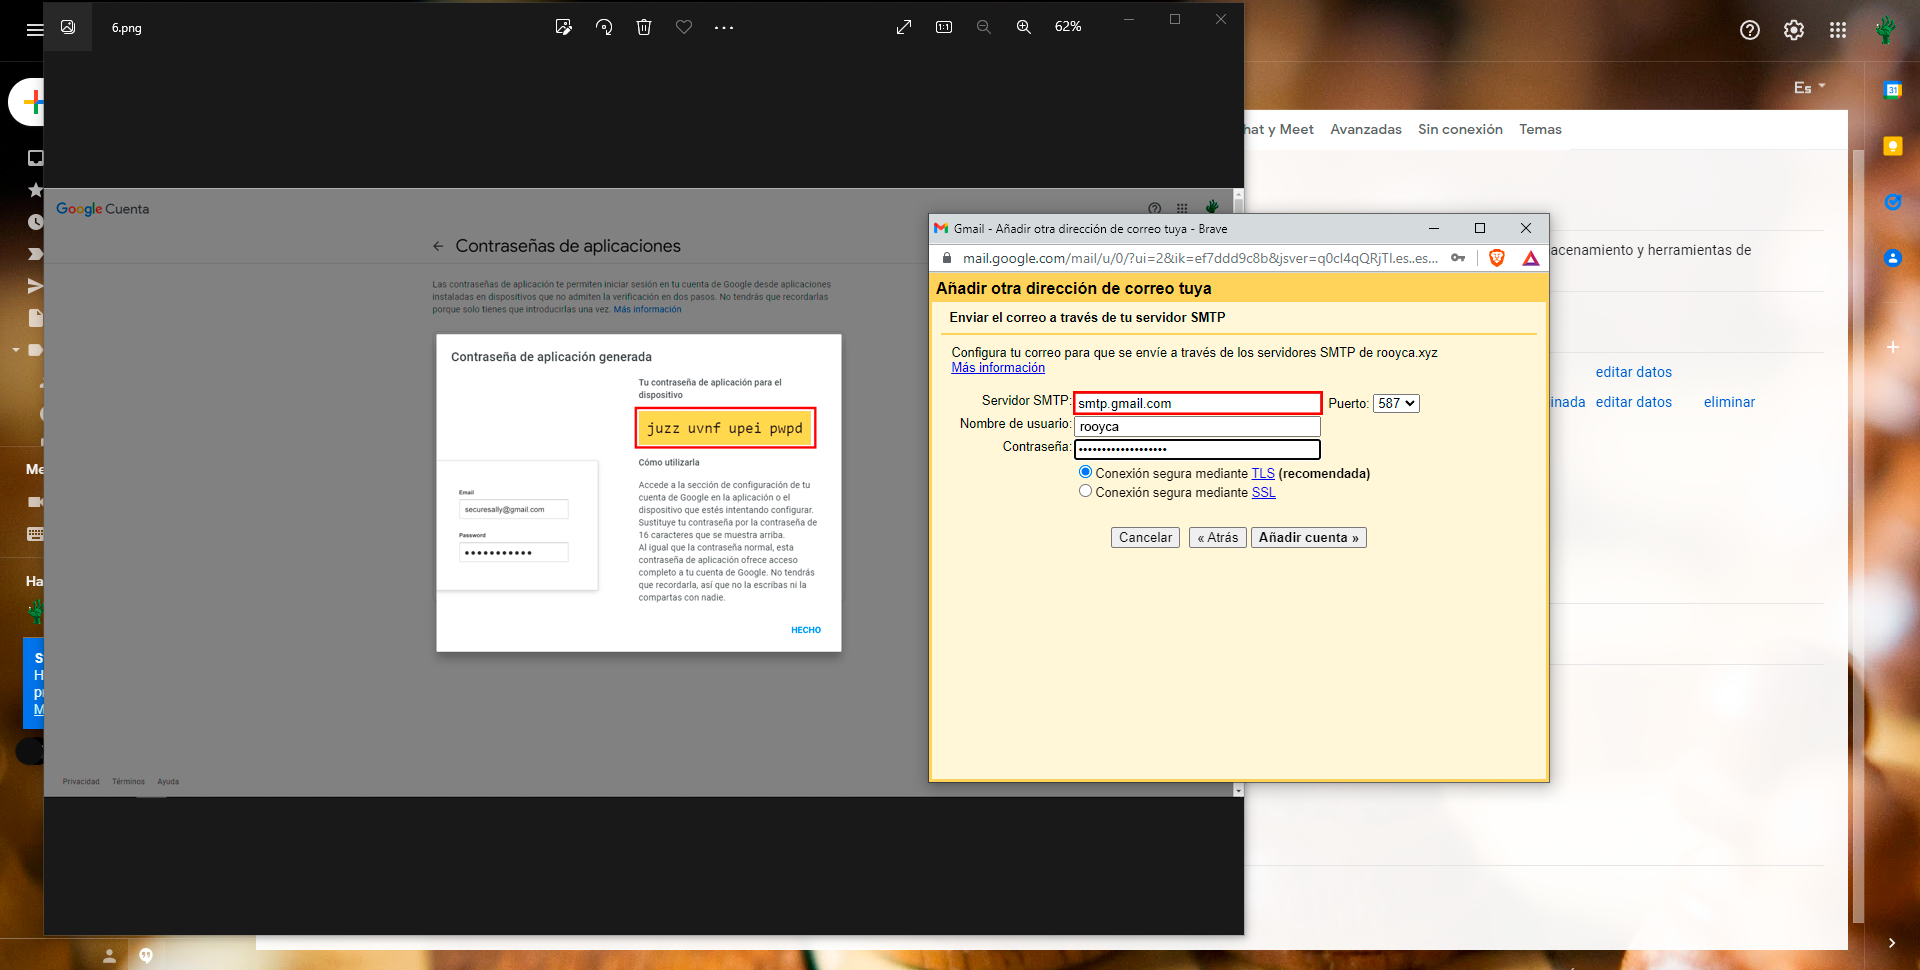This screenshot has width=1920, height=970.
Task: Open the Puerto 587 port dropdown
Action: (1396, 403)
